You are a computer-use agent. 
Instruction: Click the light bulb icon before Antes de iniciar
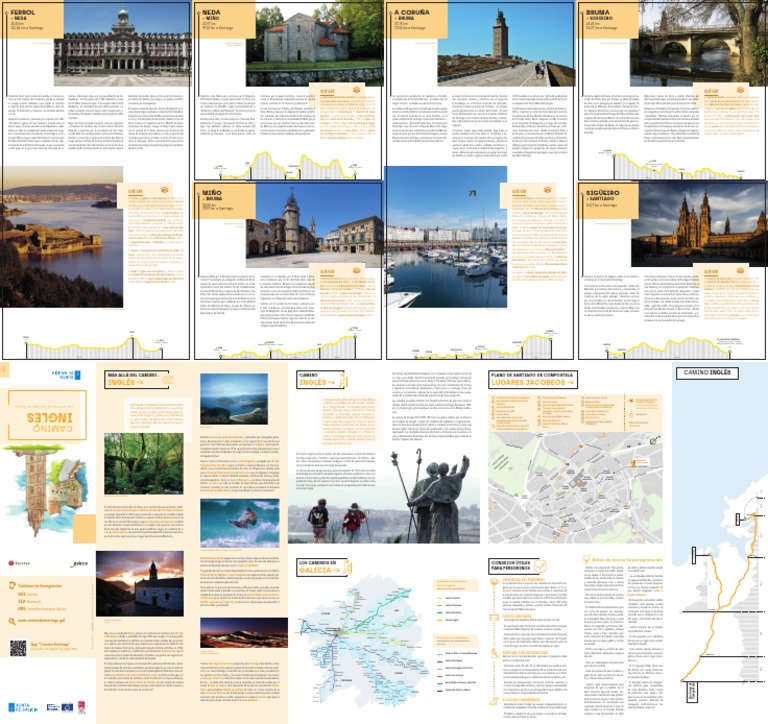pos(586,559)
